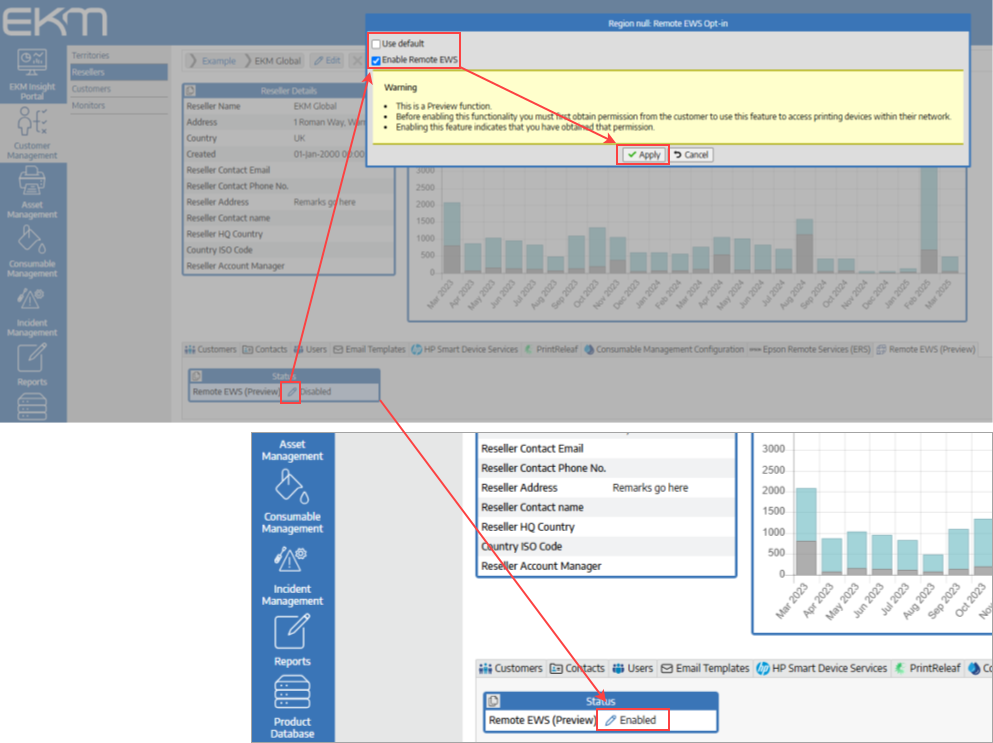Click the pencil icon beside Disabled status
This screenshot has width=993, height=743.
(290, 392)
